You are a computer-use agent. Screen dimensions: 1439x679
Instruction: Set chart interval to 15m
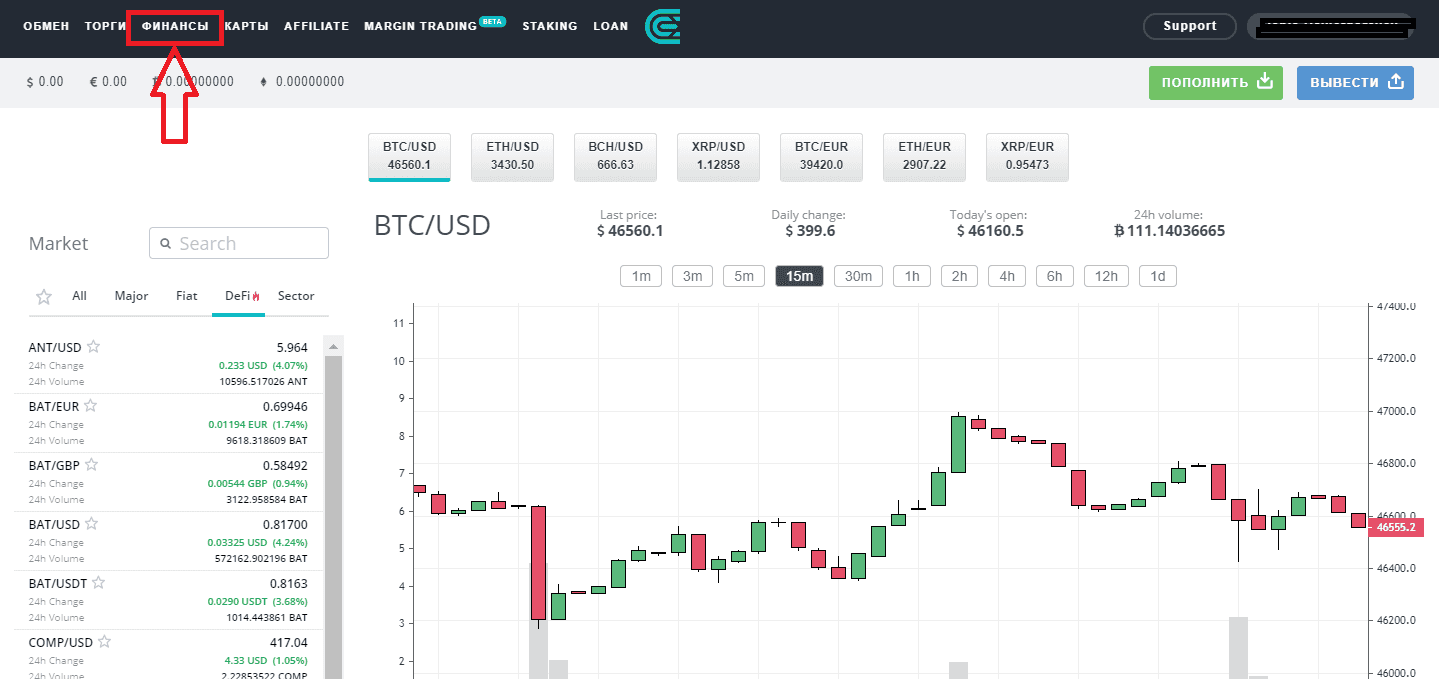tap(799, 276)
